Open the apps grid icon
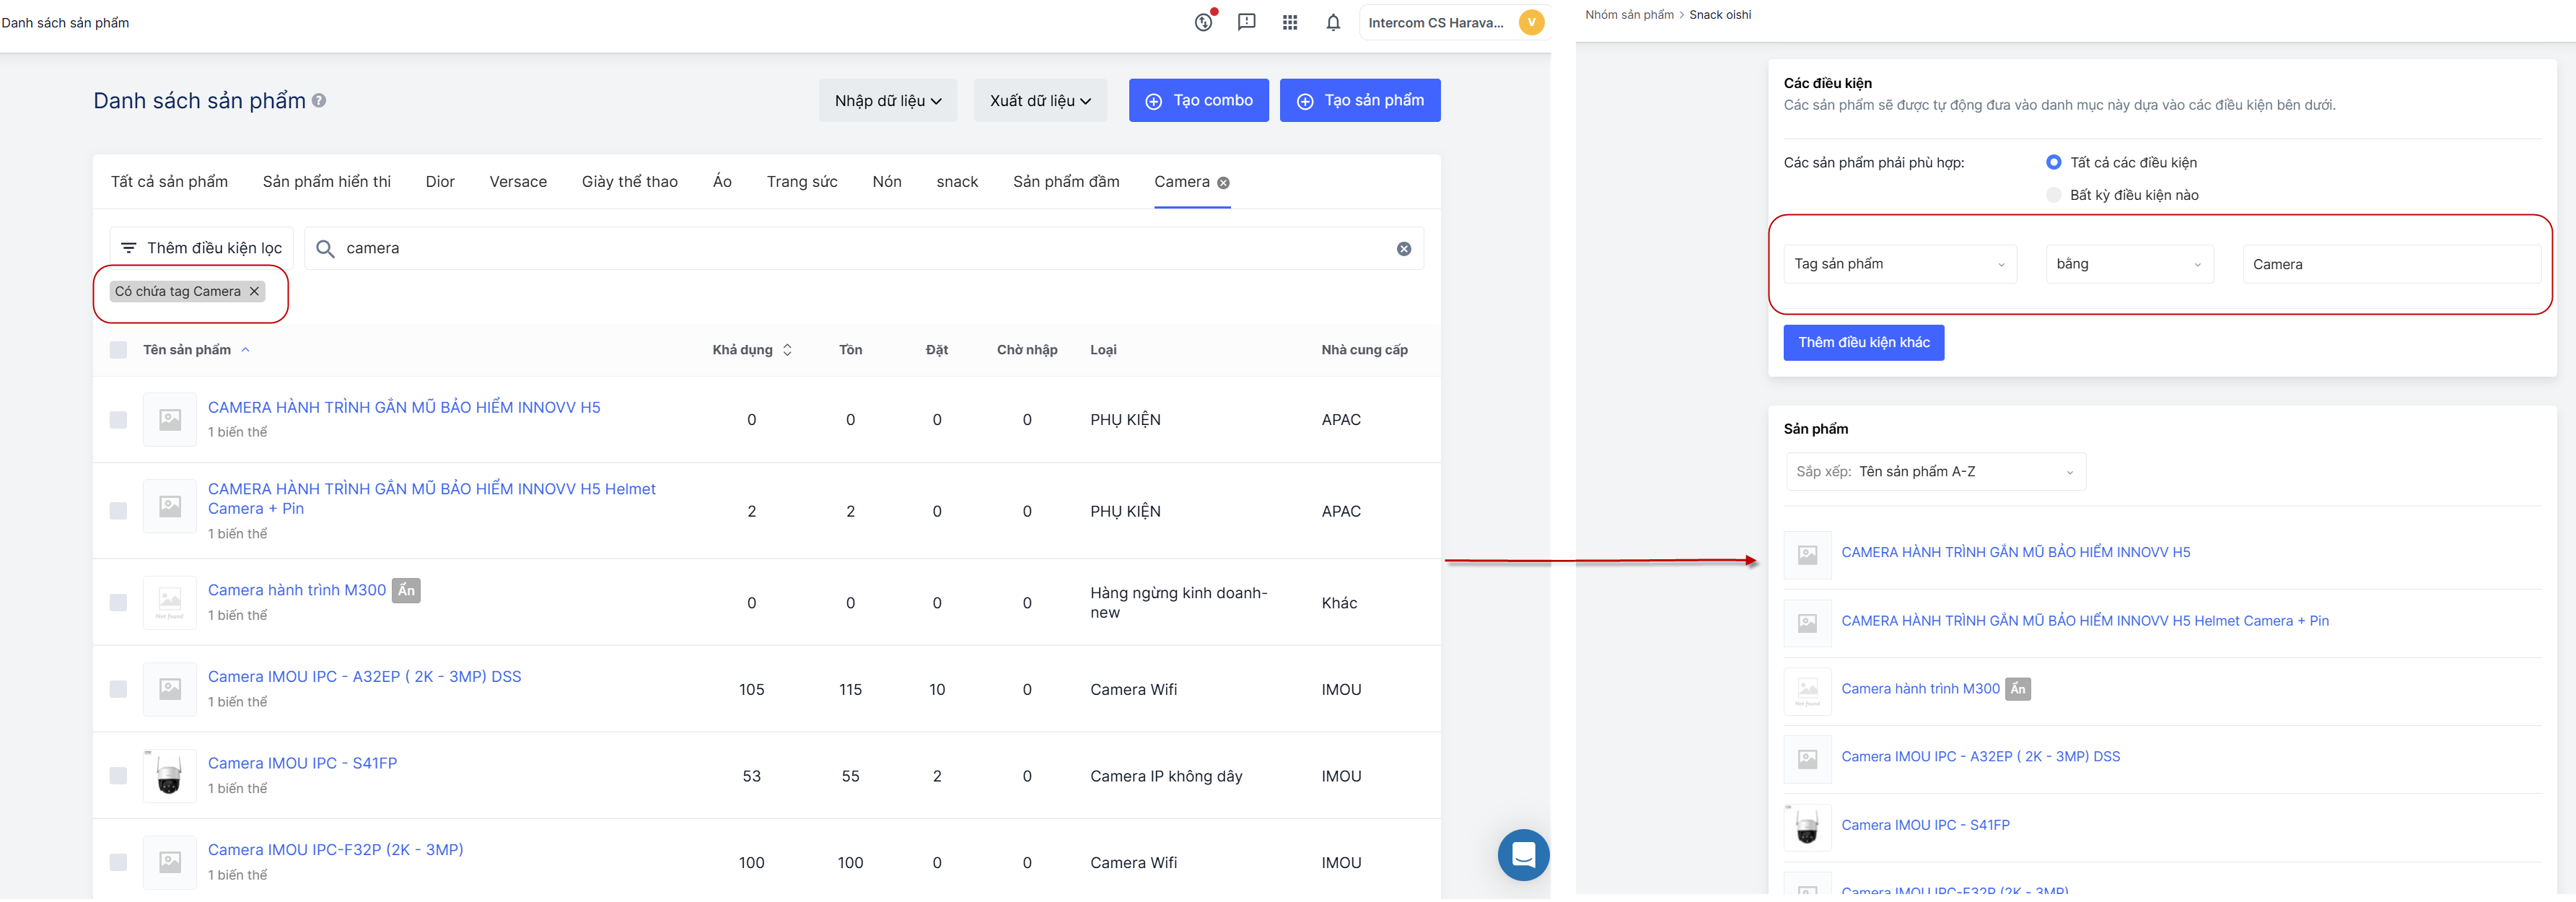 [x=1290, y=22]
